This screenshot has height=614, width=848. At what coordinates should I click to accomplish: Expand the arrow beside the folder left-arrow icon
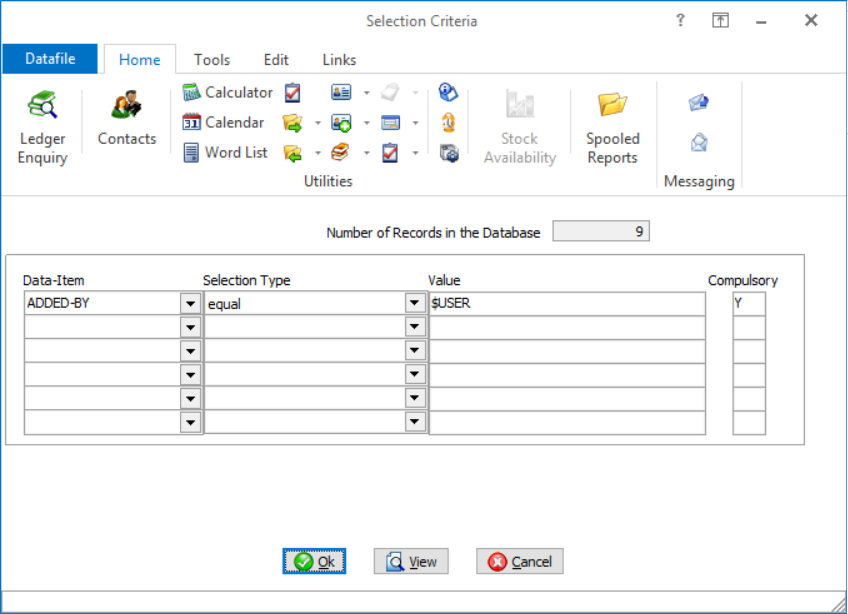[x=317, y=154]
